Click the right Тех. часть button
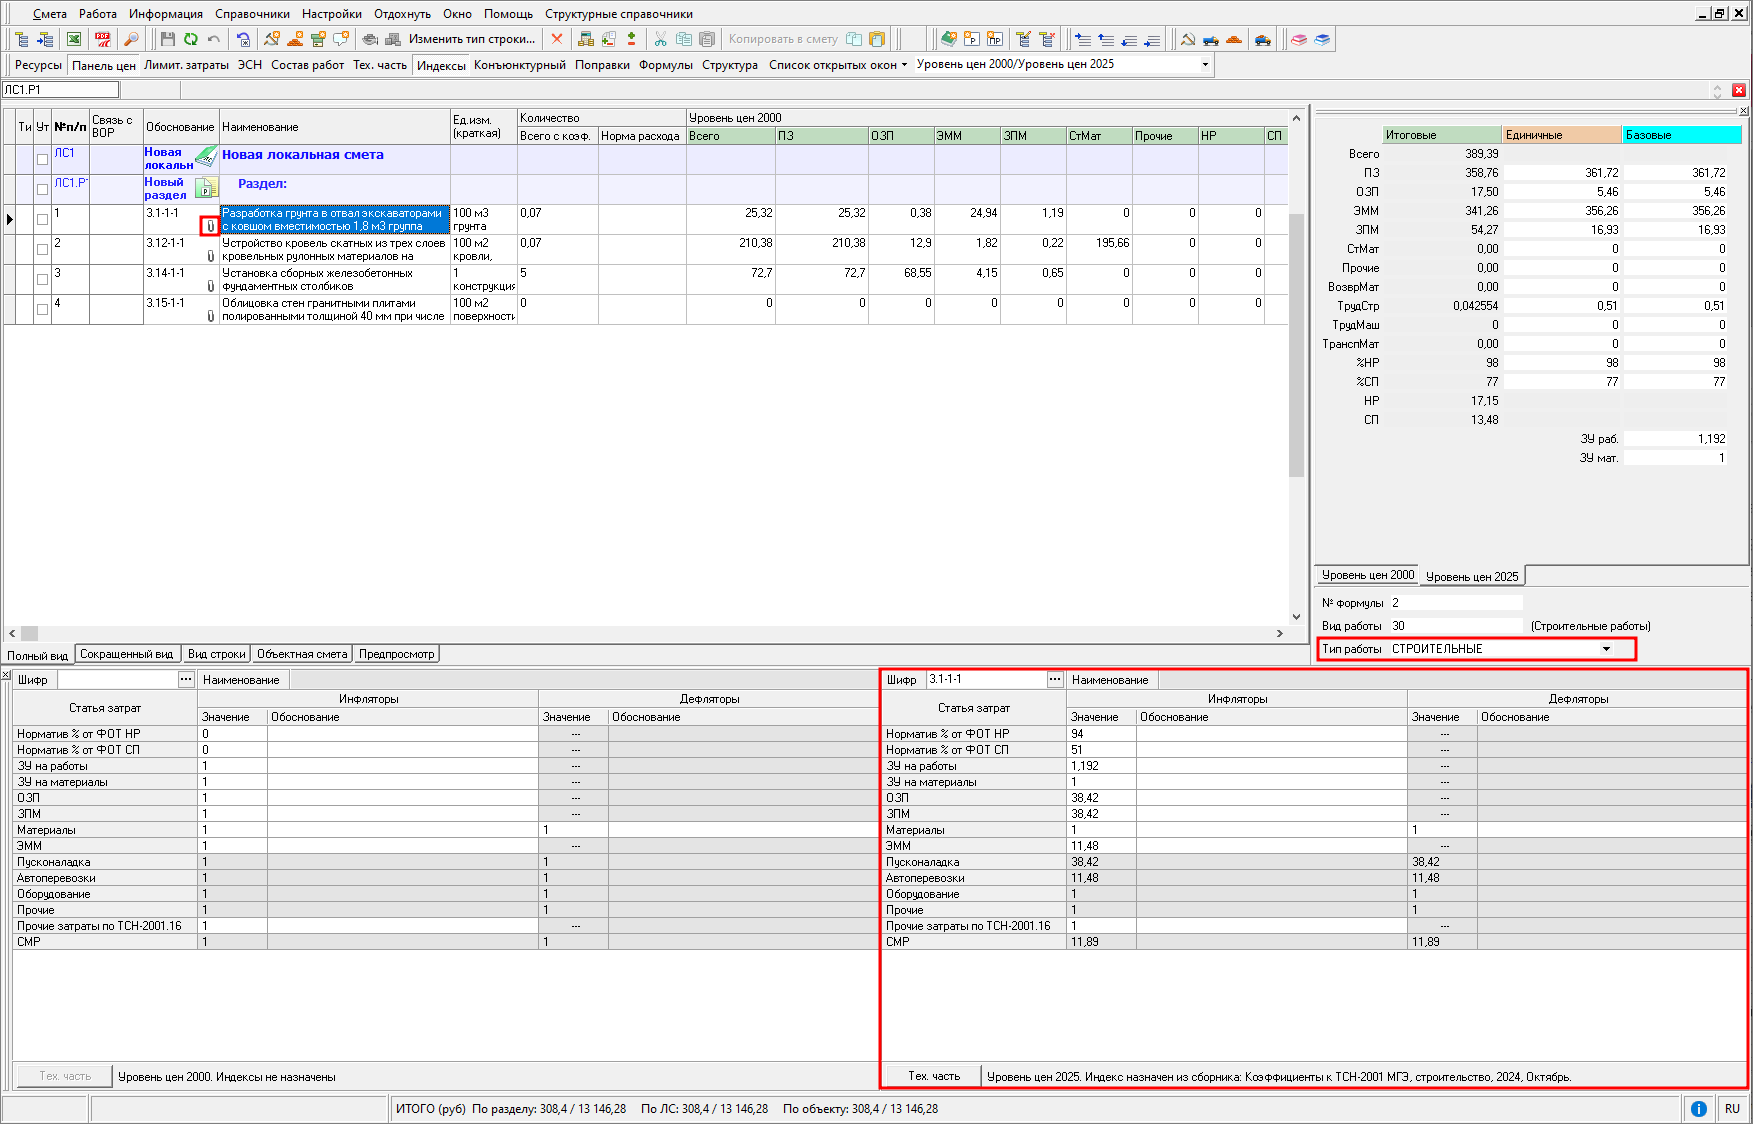The image size is (1753, 1124). pyautogui.click(x=933, y=1076)
